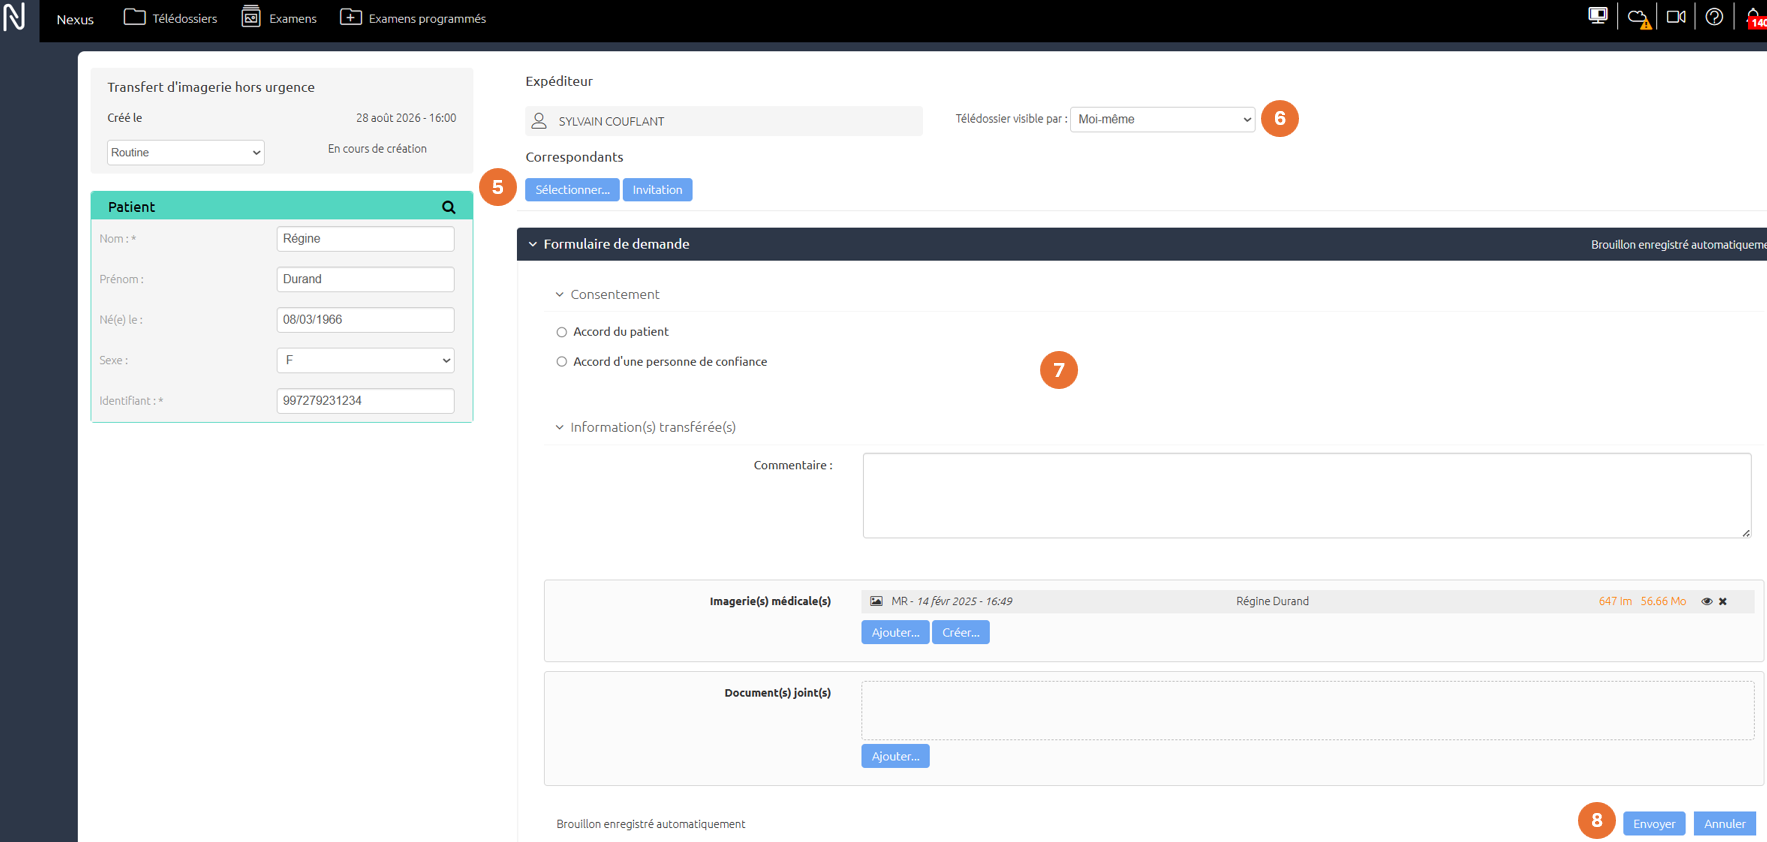Collapse the Consentement section
This screenshot has width=1767, height=842.
[x=559, y=295]
